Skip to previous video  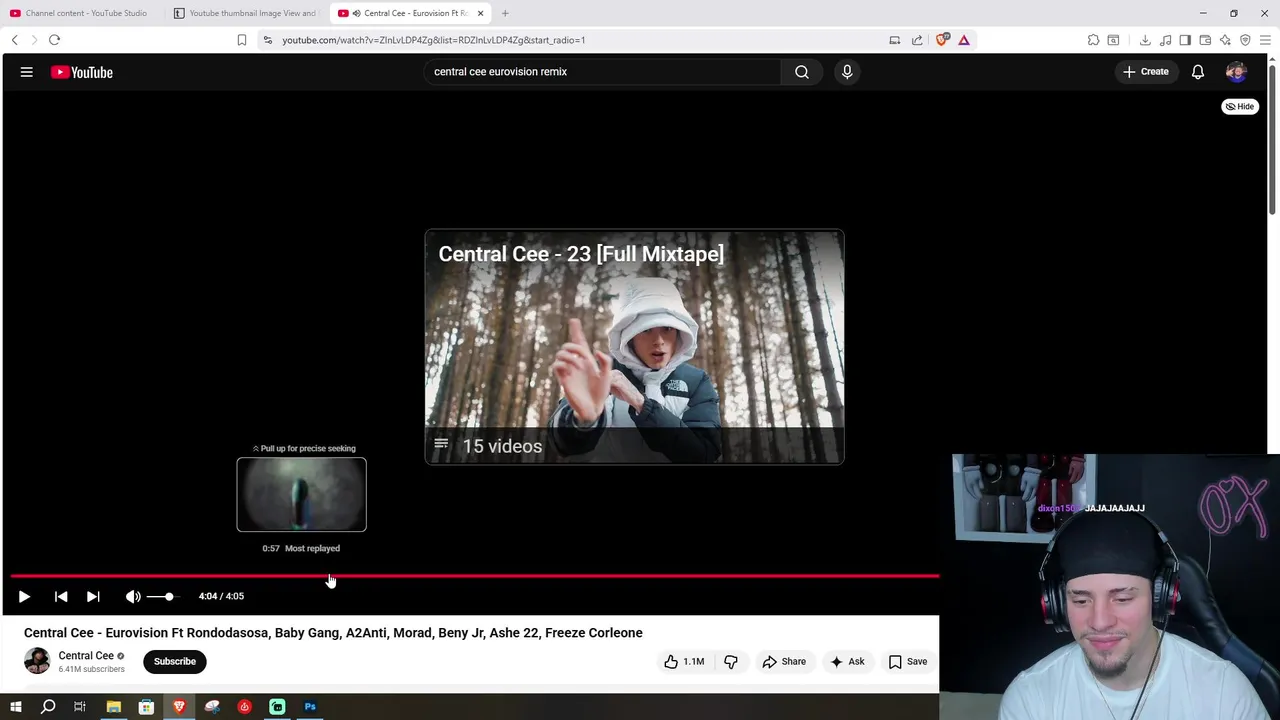[x=61, y=596]
